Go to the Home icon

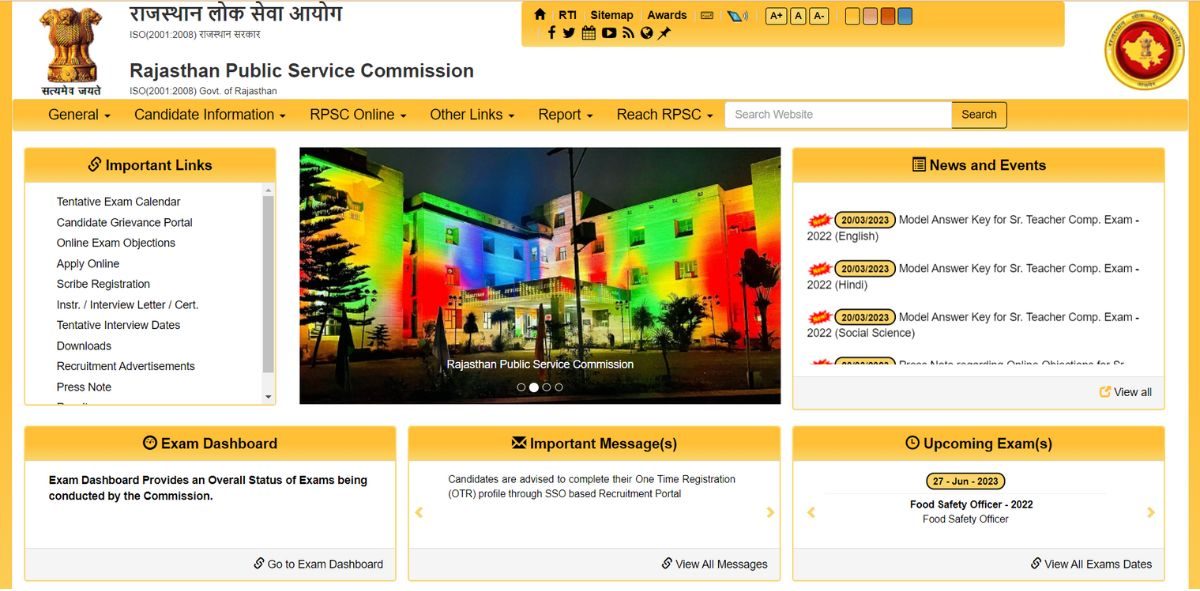540,15
